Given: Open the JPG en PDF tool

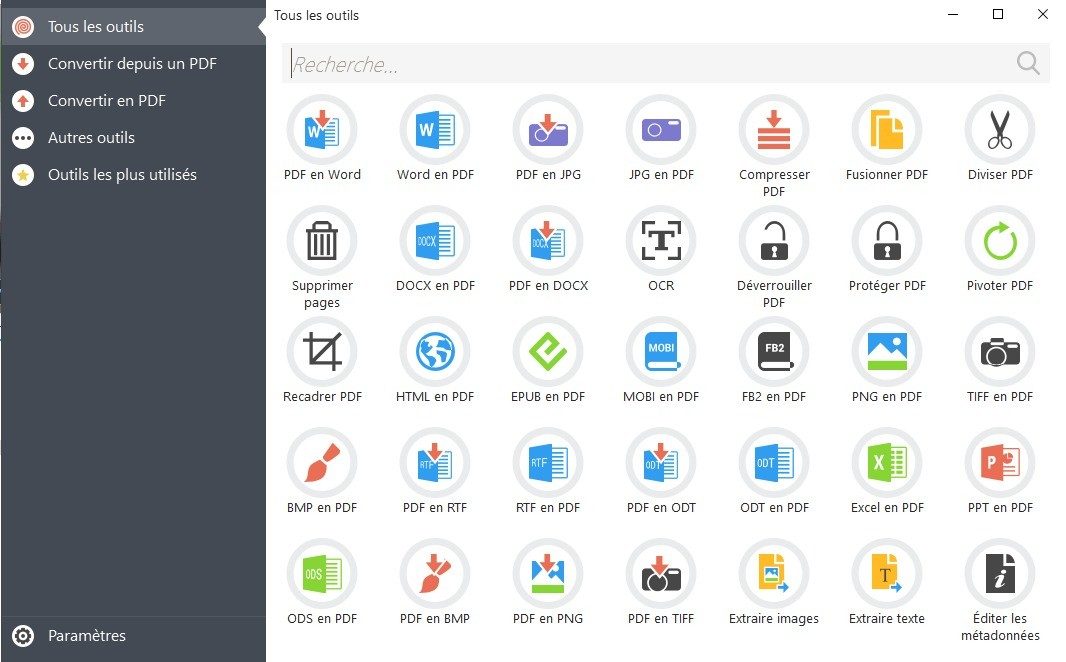Looking at the screenshot, I should 661,130.
